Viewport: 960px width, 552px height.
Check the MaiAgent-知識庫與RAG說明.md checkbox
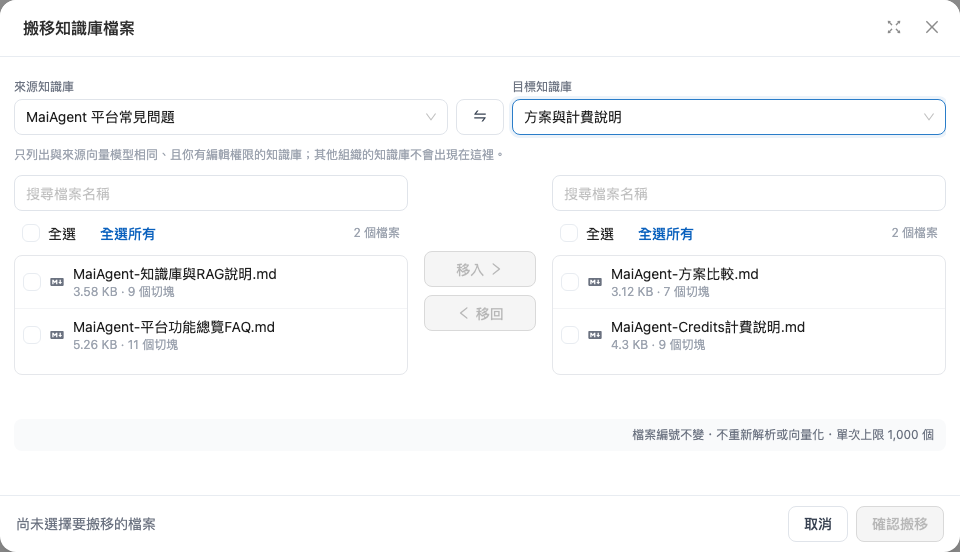[x=32, y=282]
